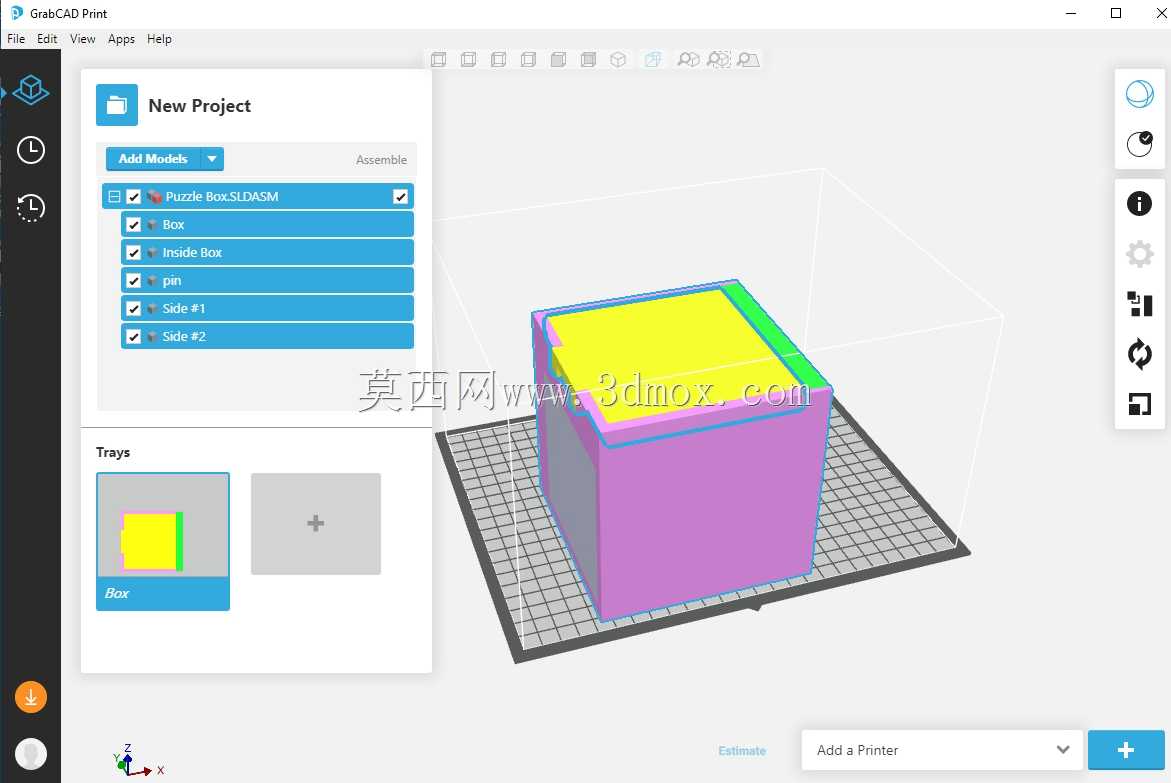Image resolution: width=1171 pixels, height=783 pixels.
Task: Switch to Slice Preview checkmark circle icon
Action: tap(1139, 143)
